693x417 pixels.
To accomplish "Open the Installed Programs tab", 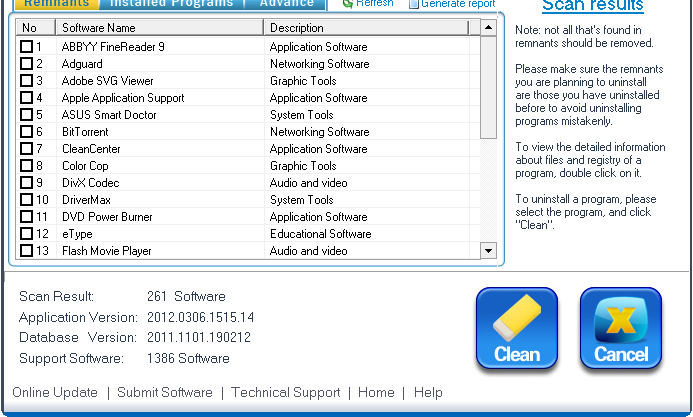I will click(171, 4).
